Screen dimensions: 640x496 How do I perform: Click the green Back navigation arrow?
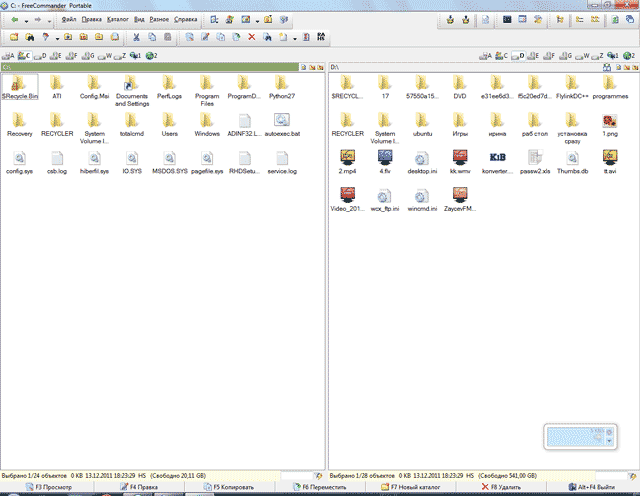(x=12, y=19)
